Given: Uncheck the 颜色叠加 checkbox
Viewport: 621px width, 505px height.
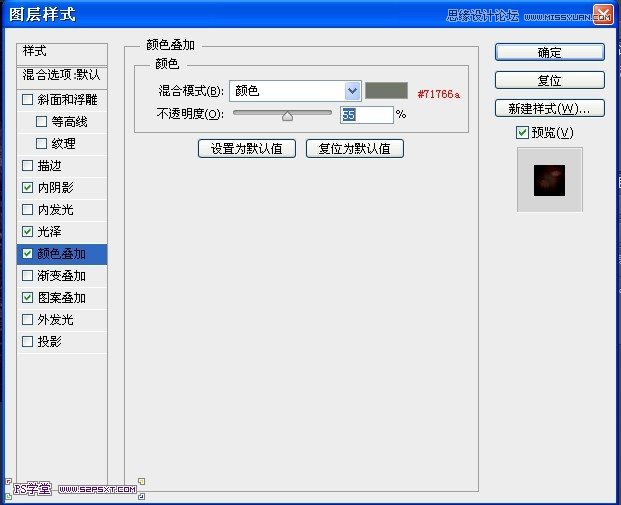Looking at the screenshot, I should (x=27, y=253).
